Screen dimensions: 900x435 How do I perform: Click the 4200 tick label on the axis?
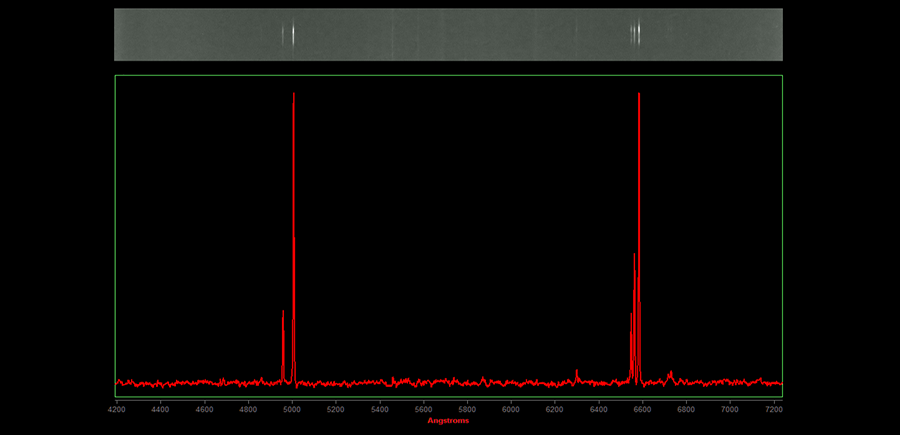click(117, 409)
